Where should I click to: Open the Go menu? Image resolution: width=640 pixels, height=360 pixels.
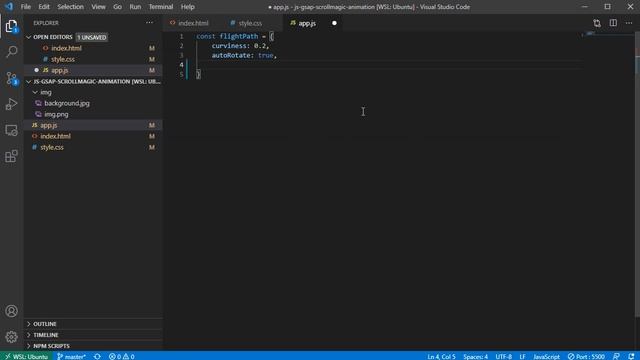[x=117, y=7]
